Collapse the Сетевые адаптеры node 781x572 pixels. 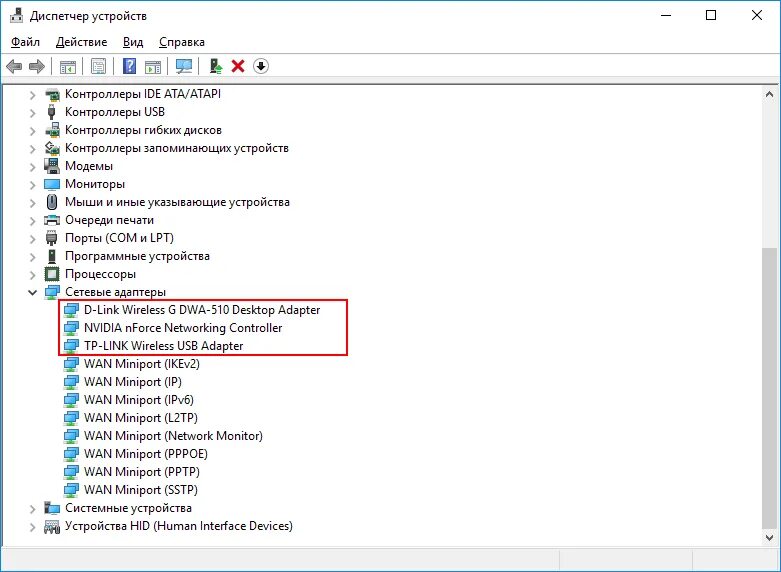(33, 292)
